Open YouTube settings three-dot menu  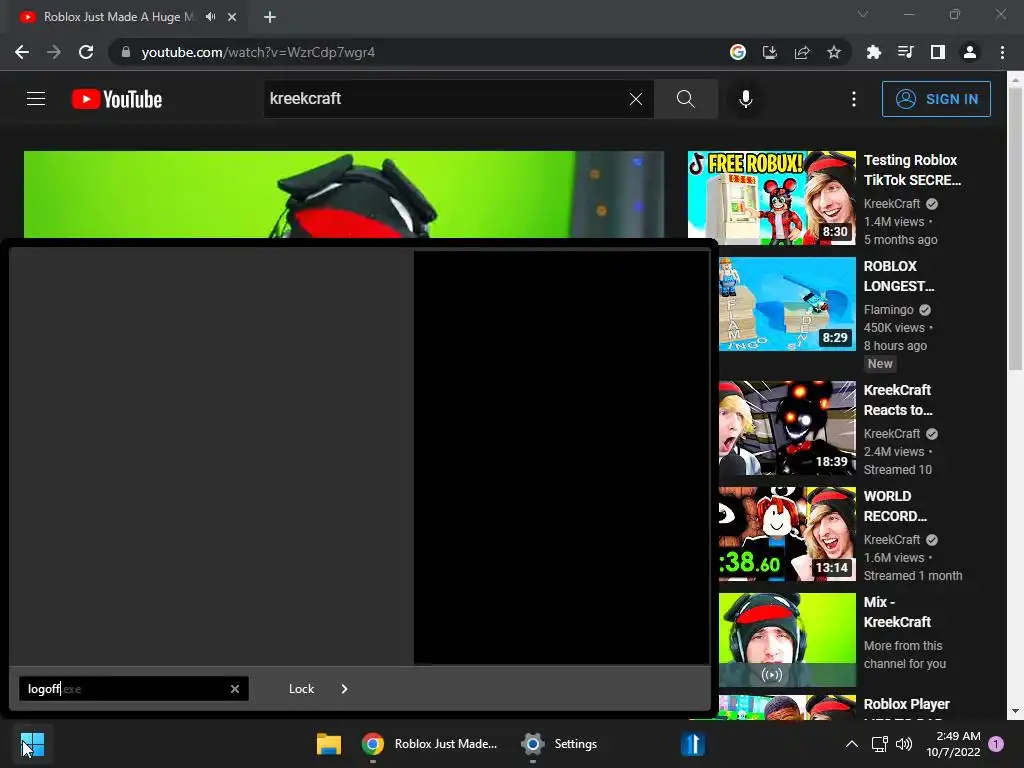(854, 99)
